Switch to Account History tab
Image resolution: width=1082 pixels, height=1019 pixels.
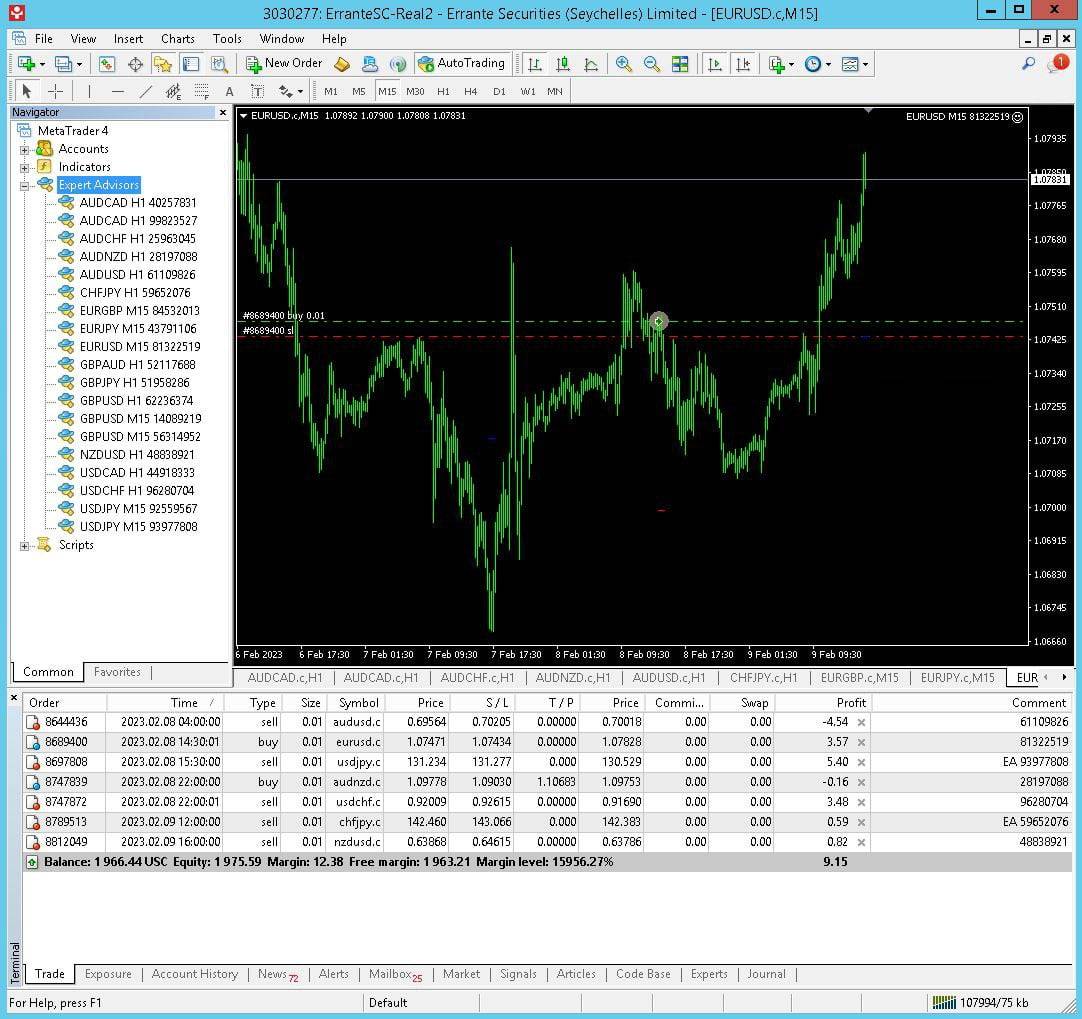195,973
